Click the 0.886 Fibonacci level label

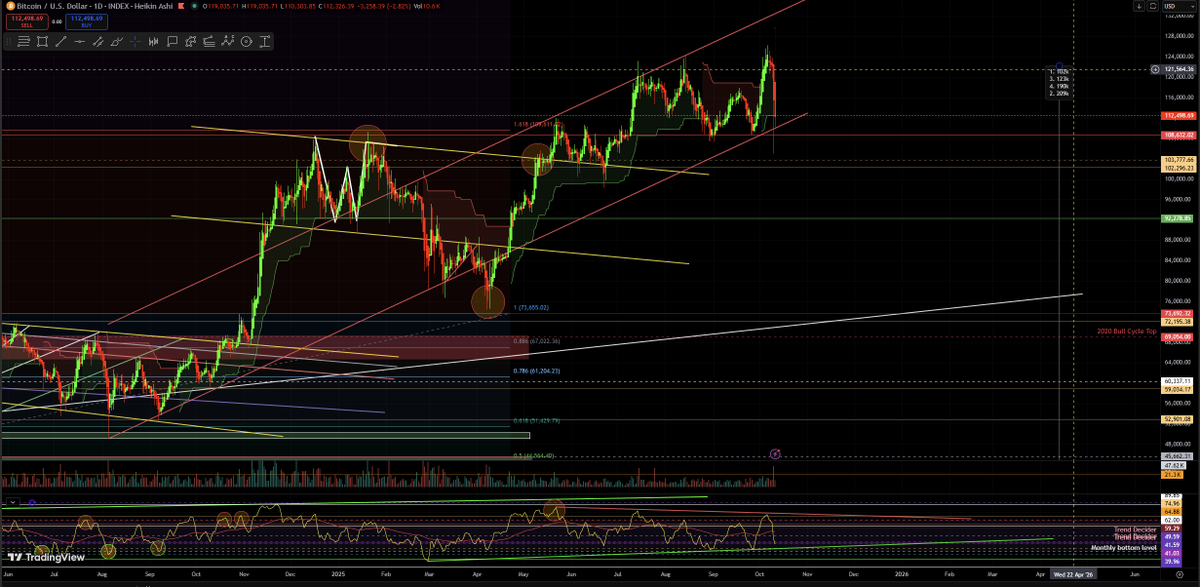tap(535, 341)
